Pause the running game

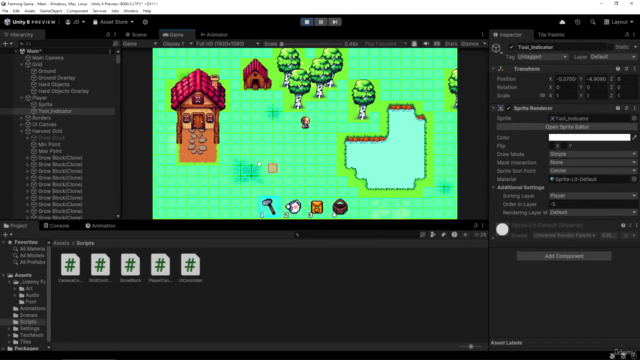point(321,22)
